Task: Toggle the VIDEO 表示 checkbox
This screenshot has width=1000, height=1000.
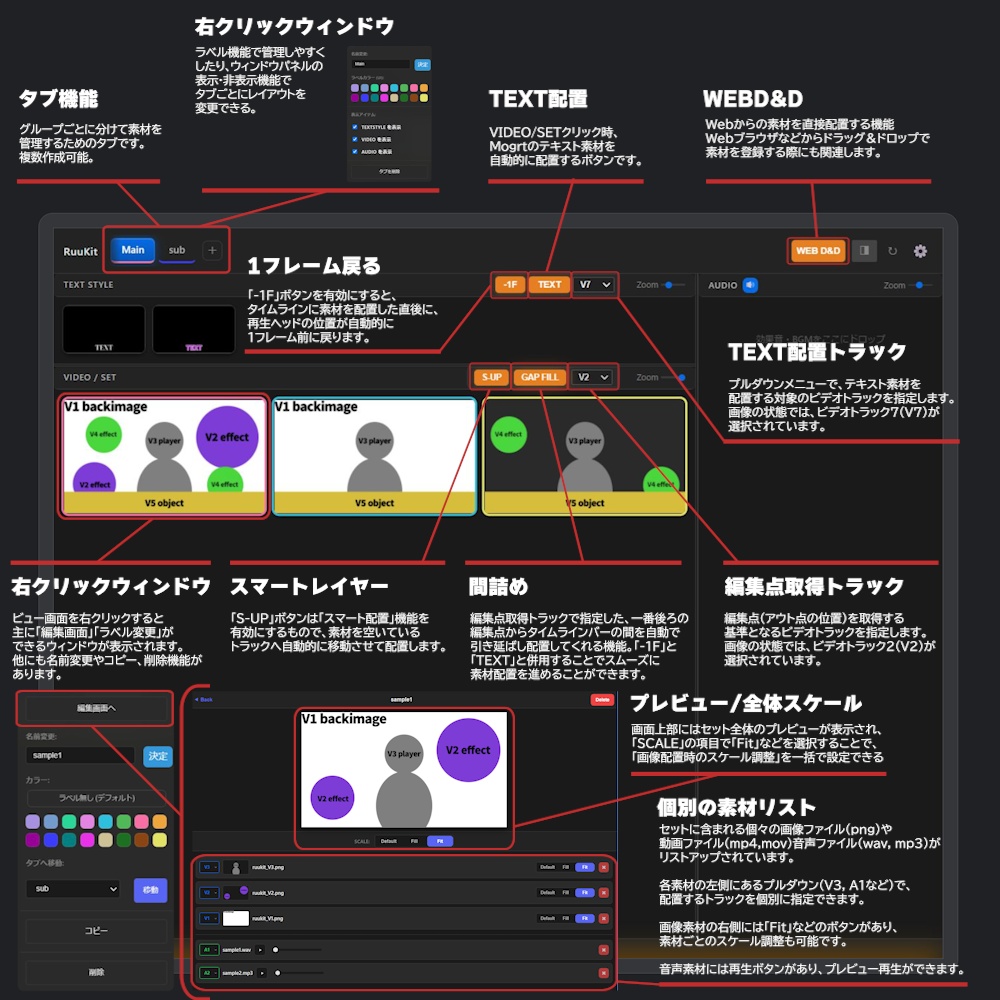Action: [354, 140]
